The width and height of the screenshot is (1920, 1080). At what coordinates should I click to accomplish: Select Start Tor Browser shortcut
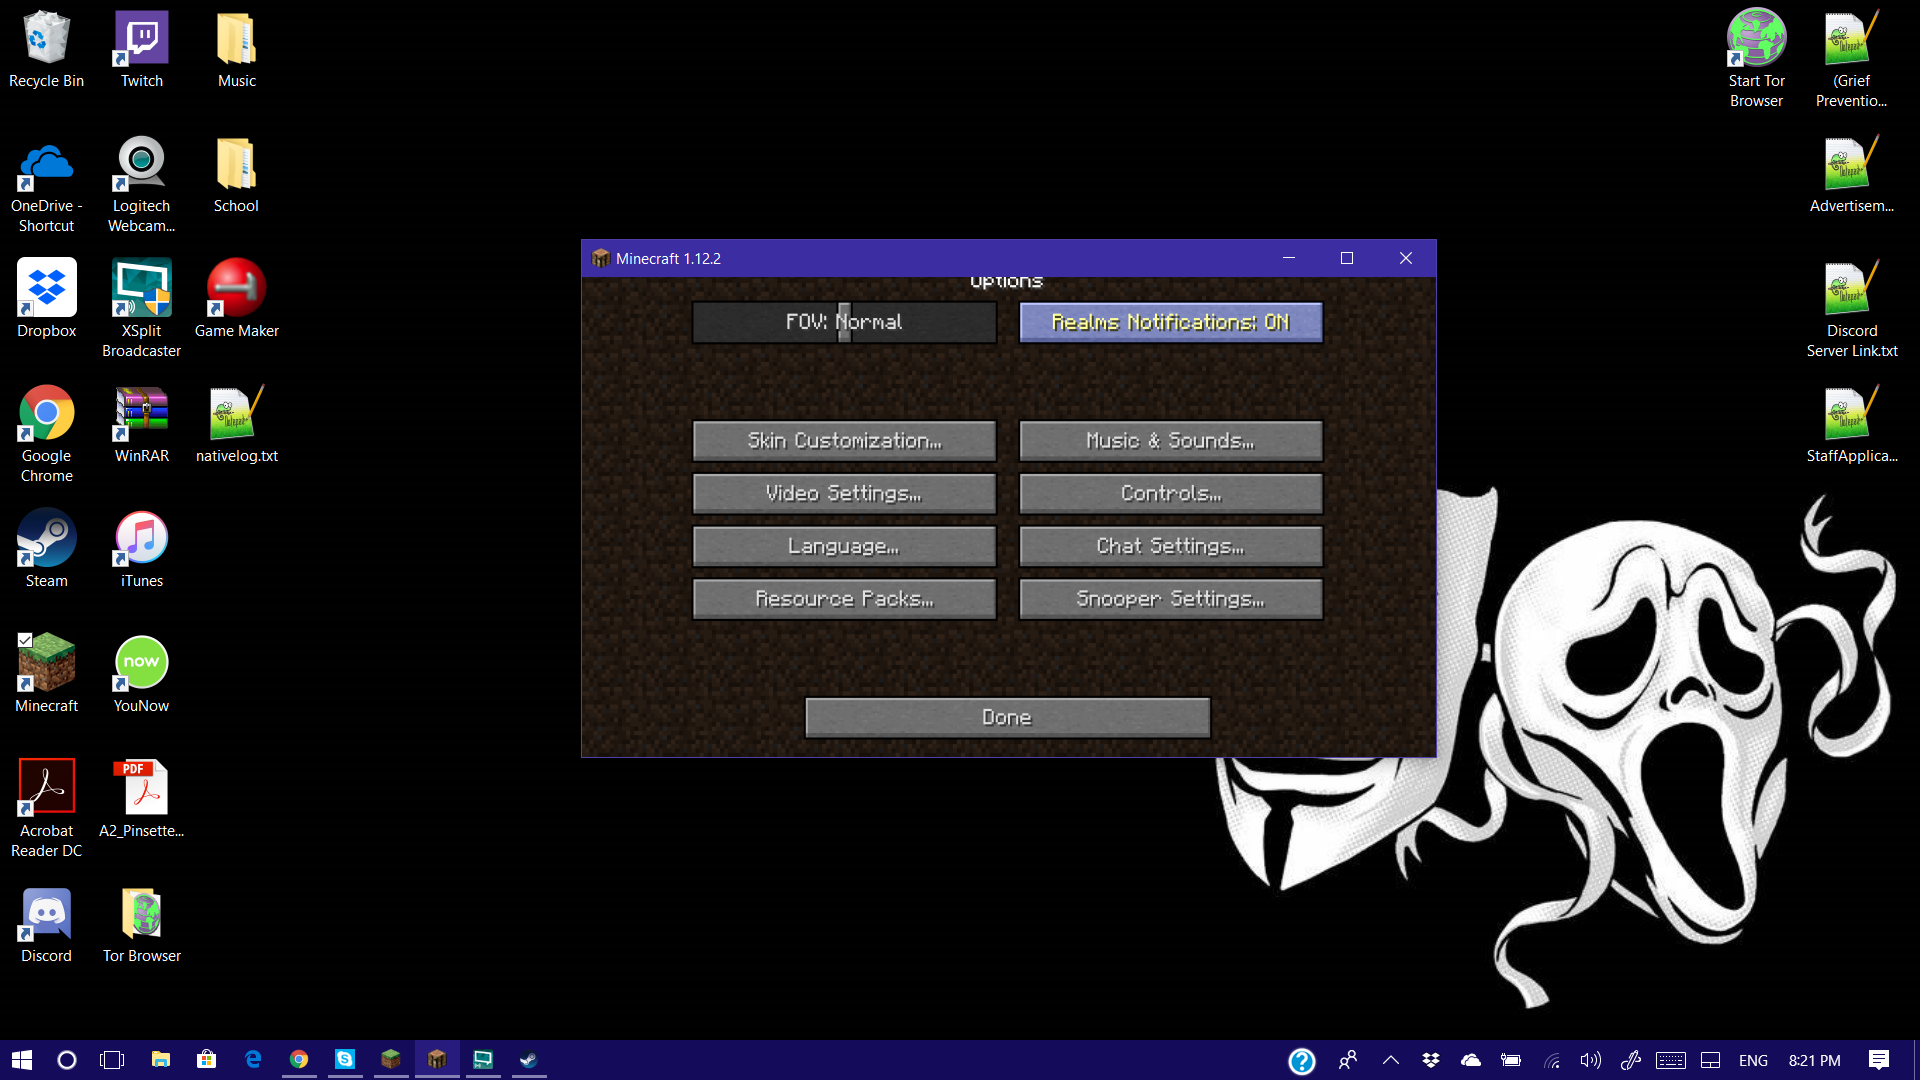click(1756, 40)
